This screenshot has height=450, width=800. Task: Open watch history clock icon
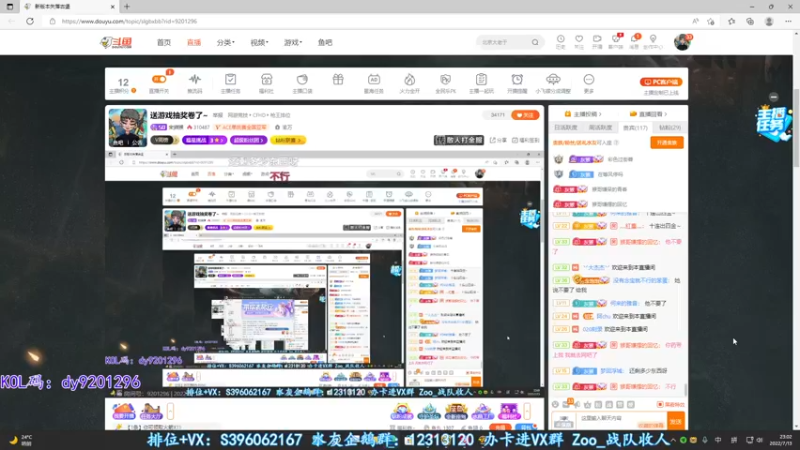click(560, 41)
